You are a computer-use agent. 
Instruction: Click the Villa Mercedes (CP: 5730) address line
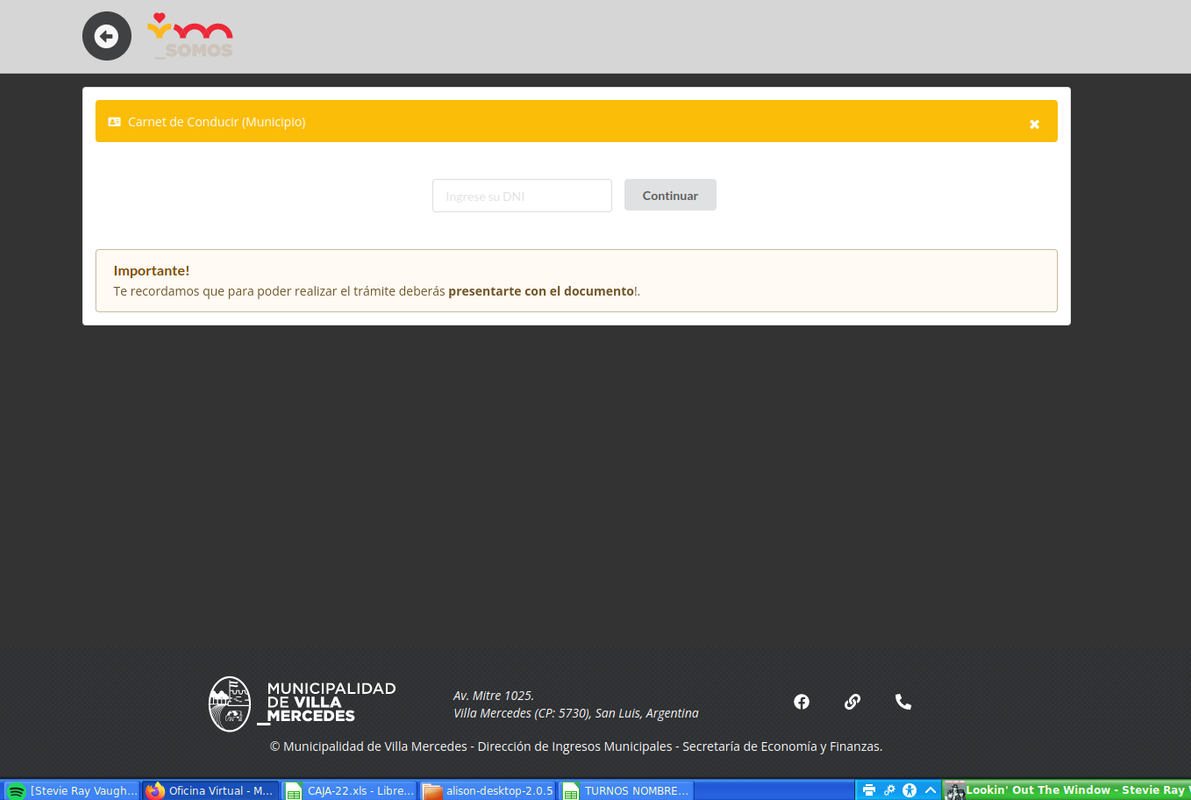[576, 713]
